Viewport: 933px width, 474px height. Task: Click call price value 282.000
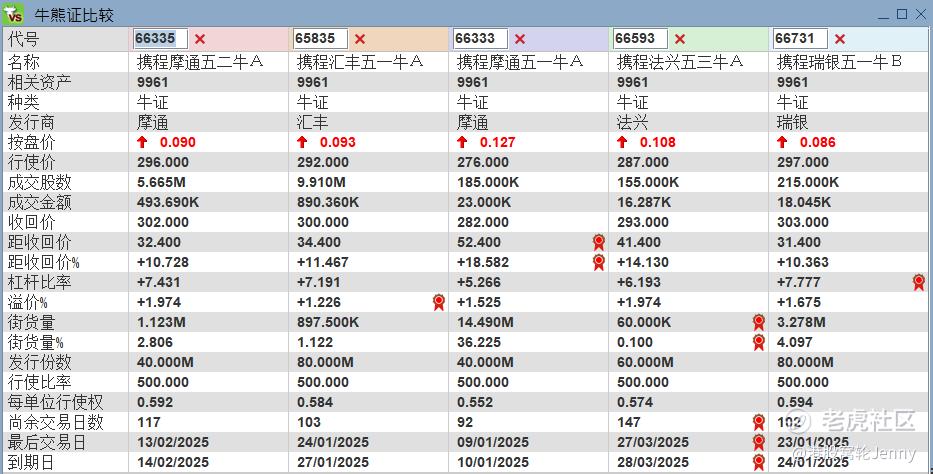click(x=483, y=222)
